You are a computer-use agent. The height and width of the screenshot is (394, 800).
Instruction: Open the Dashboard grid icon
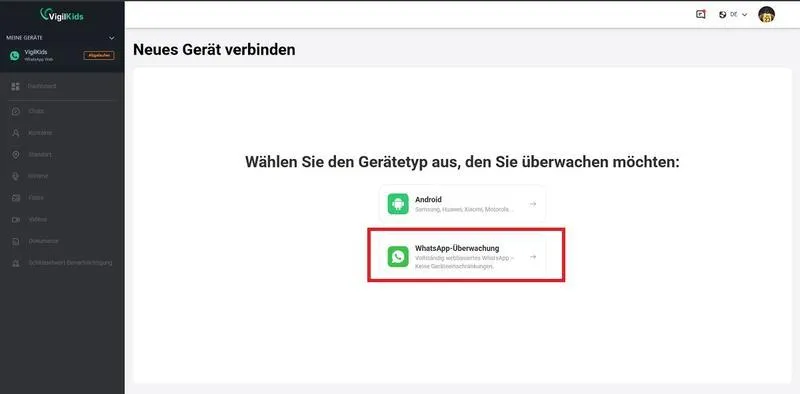coord(15,86)
